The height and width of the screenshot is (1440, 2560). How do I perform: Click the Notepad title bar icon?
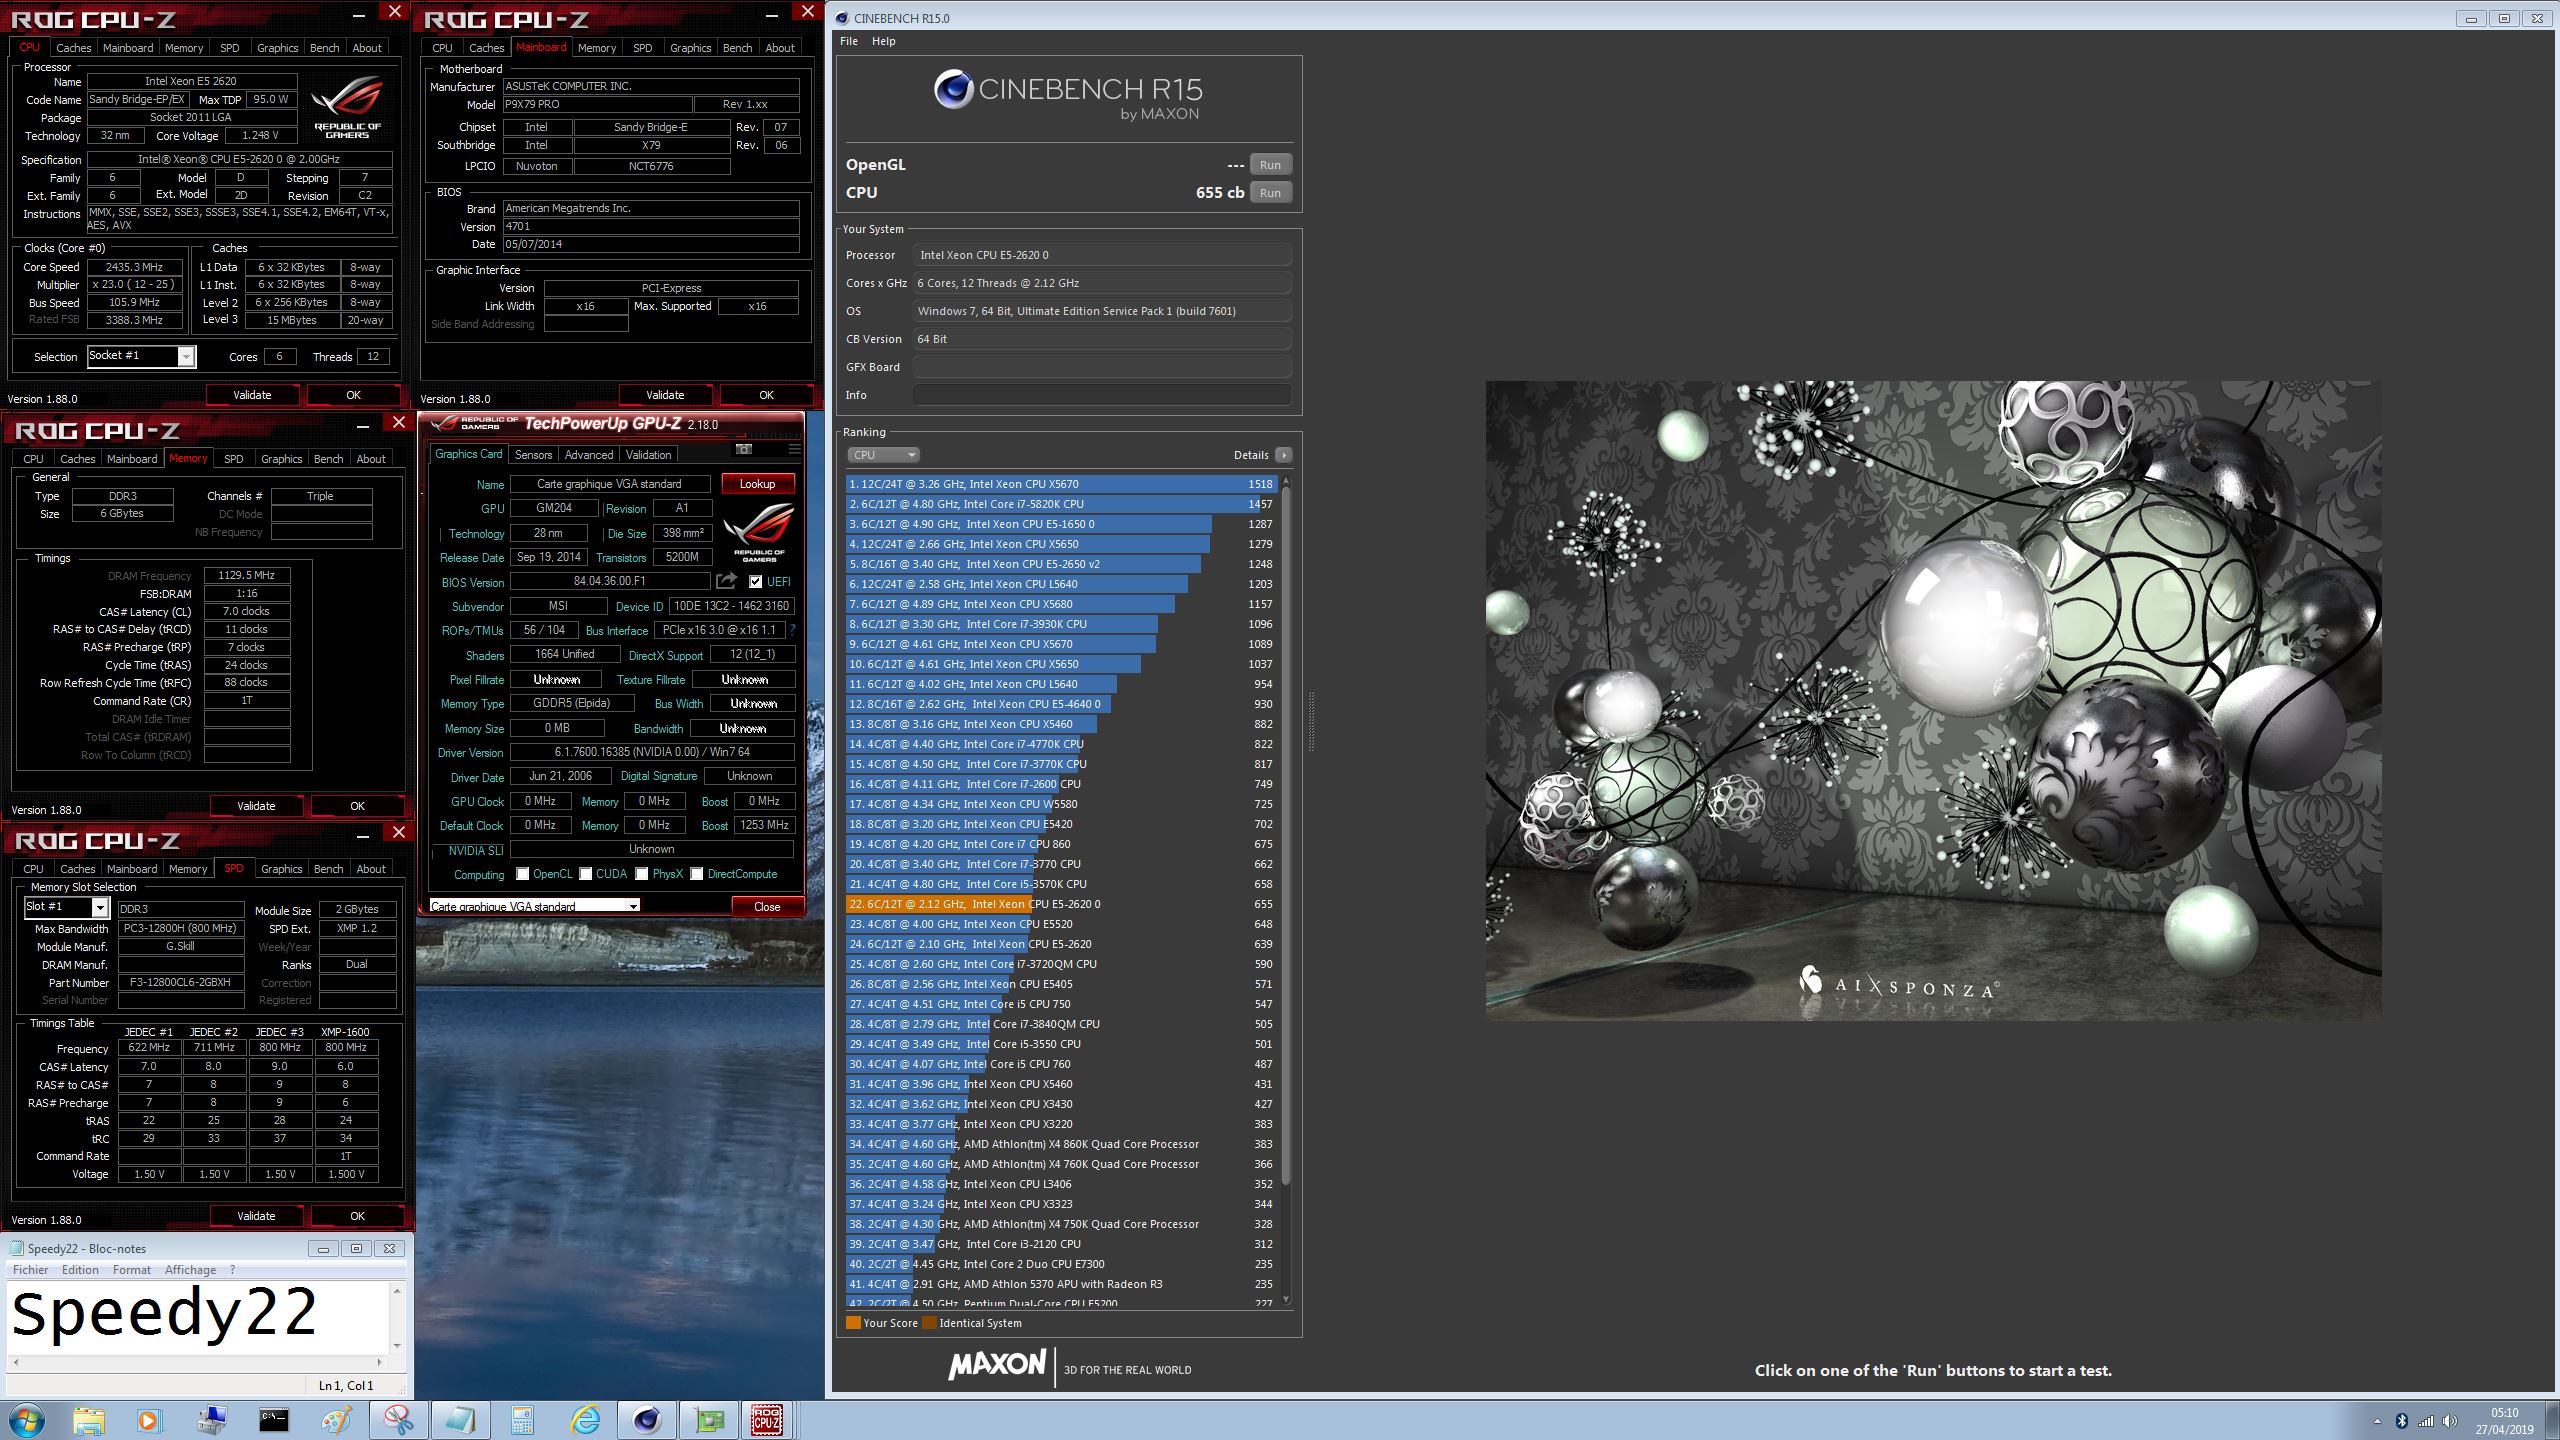pos(16,1248)
